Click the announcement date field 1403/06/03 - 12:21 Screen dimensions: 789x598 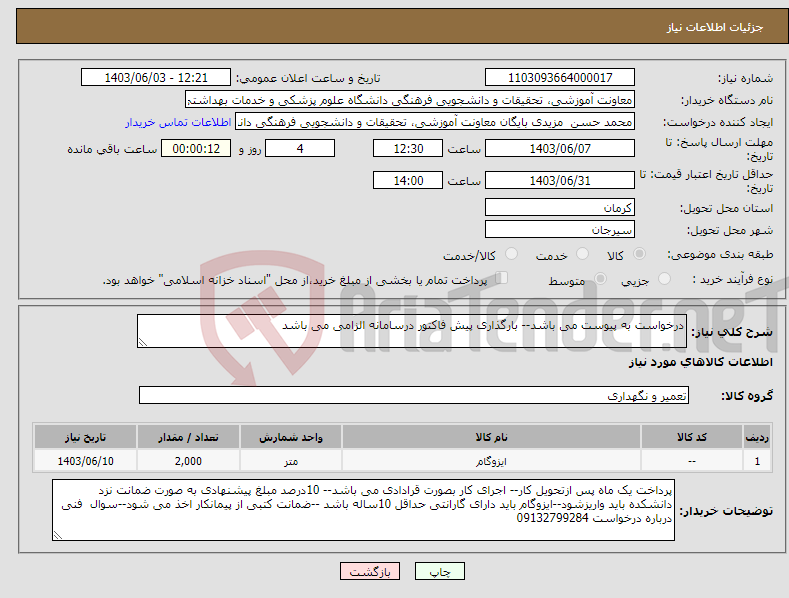[156, 78]
